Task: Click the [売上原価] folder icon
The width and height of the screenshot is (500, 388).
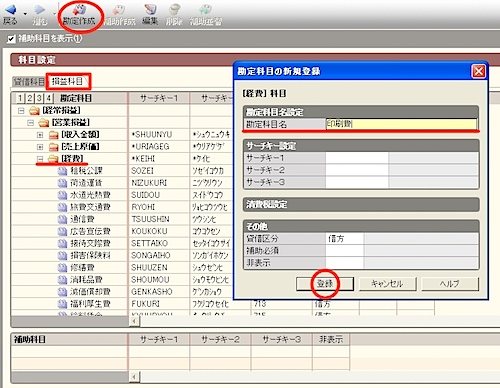Action: [x=53, y=147]
